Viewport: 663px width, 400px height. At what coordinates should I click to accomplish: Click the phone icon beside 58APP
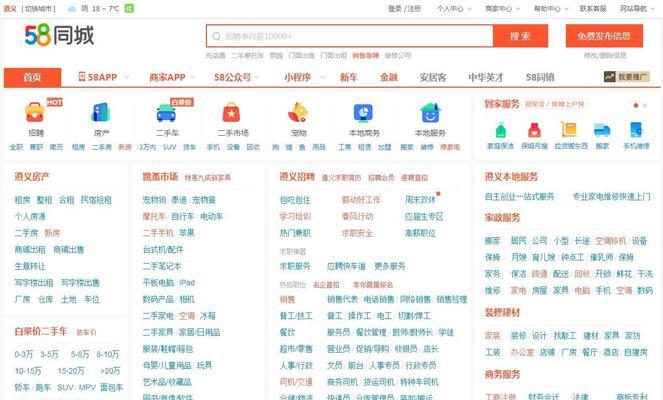(82, 77)
